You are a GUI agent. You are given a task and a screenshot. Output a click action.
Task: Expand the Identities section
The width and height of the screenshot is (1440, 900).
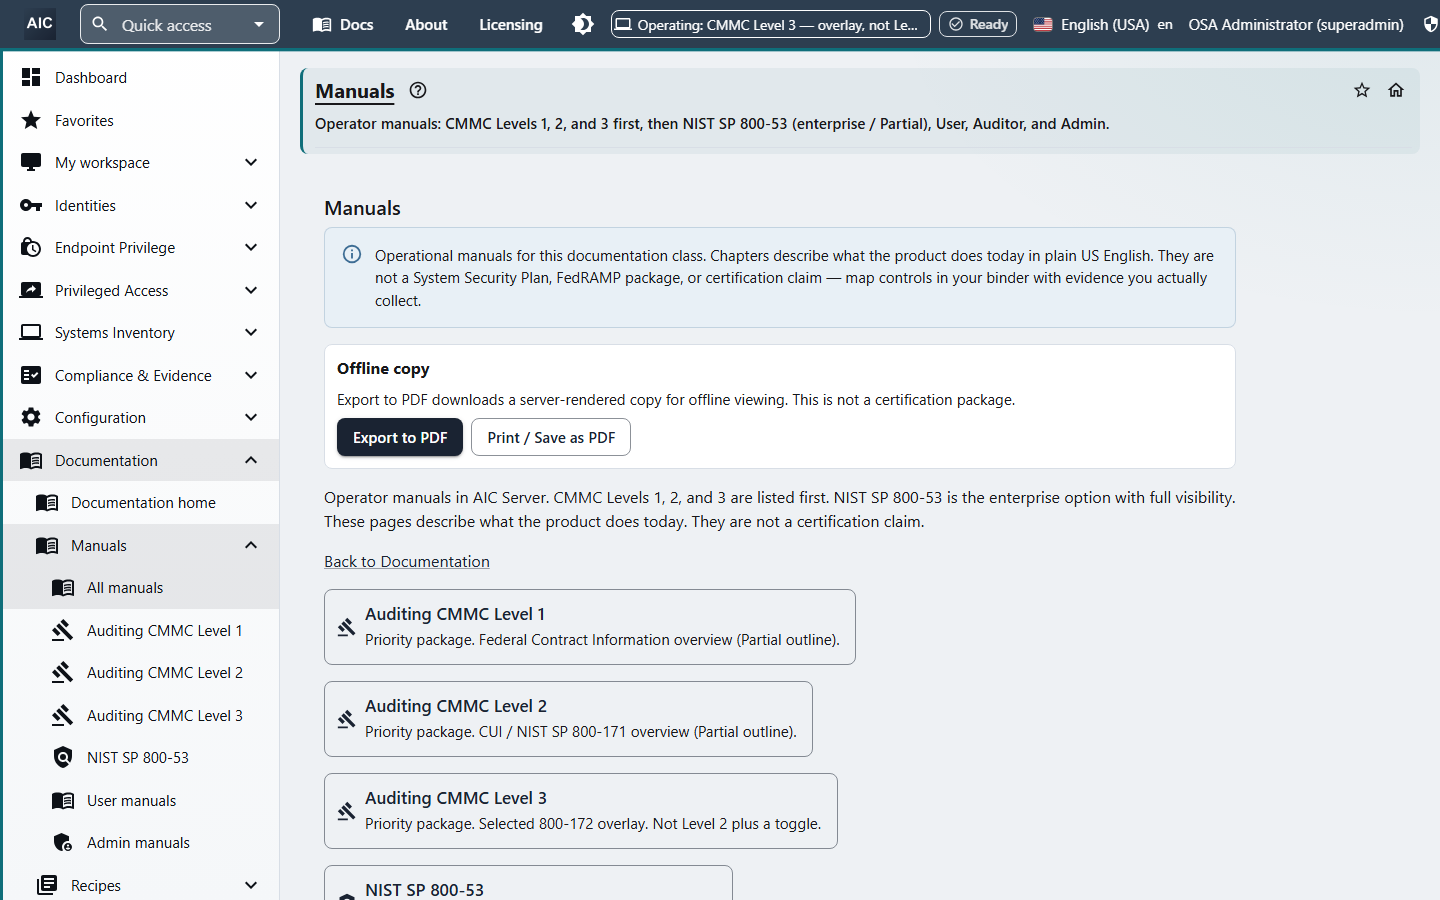[141, 205]
